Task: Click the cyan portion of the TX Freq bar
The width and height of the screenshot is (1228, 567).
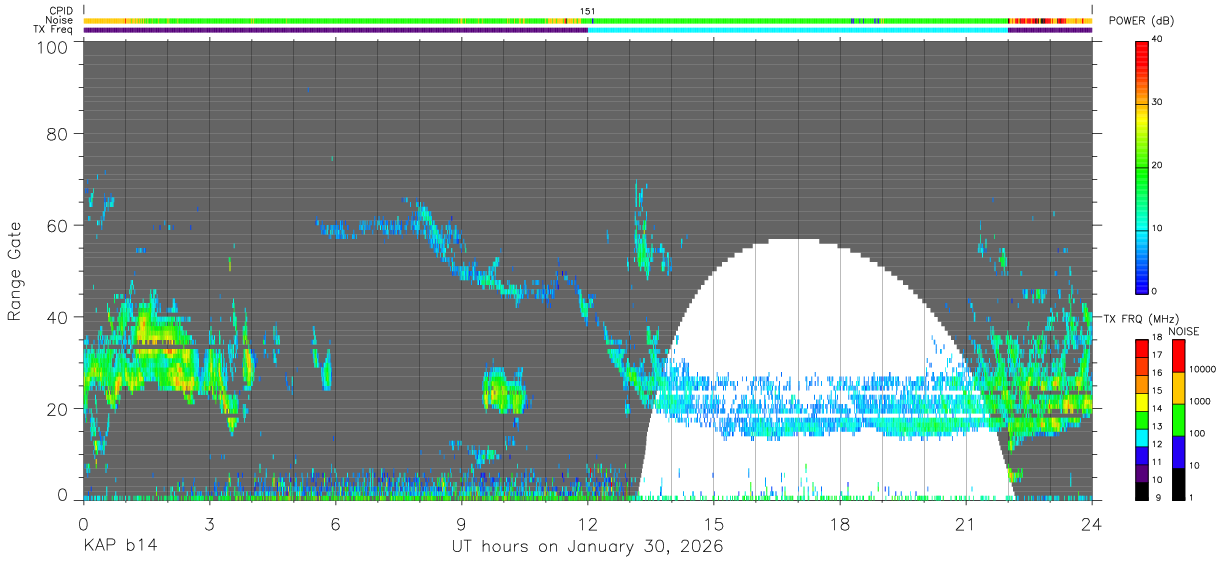Action: click(798, 30)
